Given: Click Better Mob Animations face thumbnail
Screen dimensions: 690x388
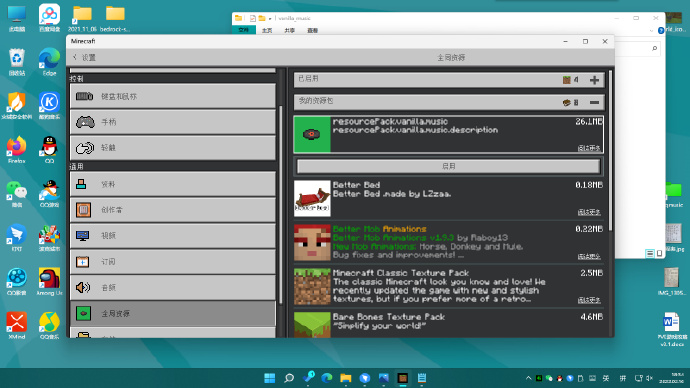Looking at the screenshot, I should click(x=312, y=242).
